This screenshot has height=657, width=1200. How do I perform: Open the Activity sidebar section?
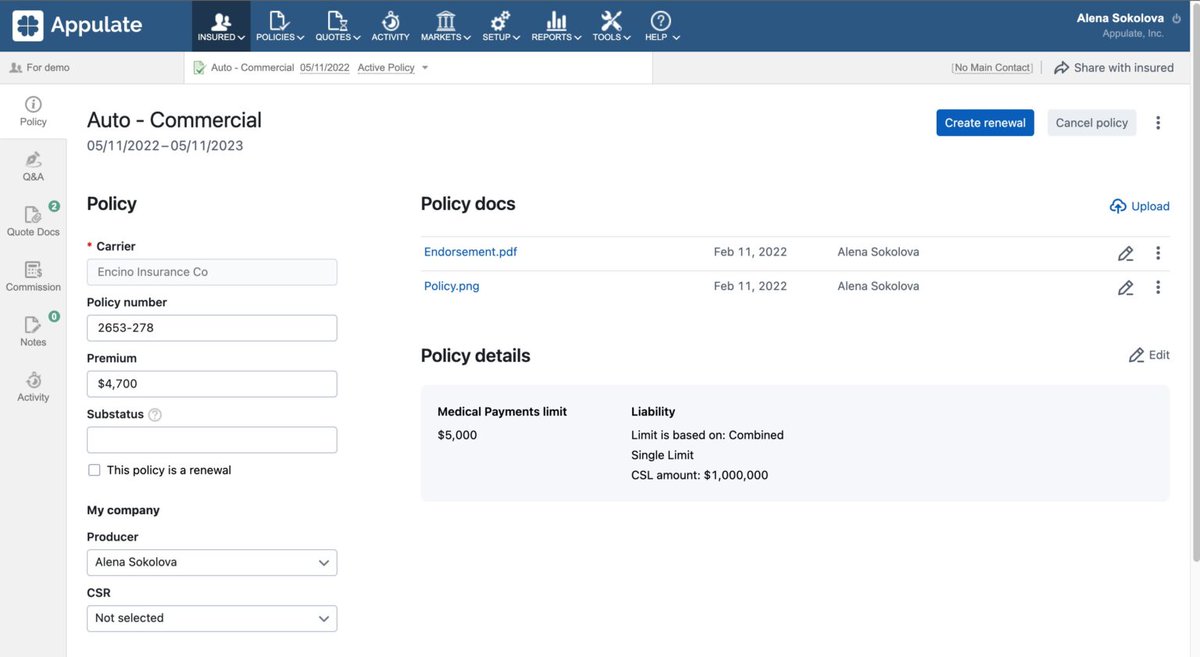(x=33, y=387)
